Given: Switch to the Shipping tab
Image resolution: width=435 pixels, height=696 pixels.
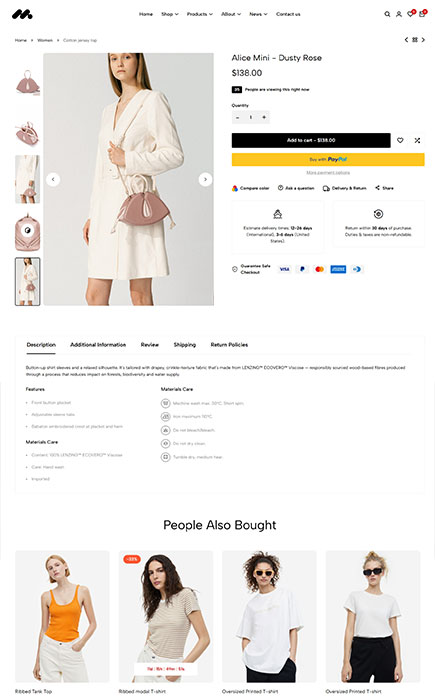Looking at the screenshot, I should click(185, 344).
